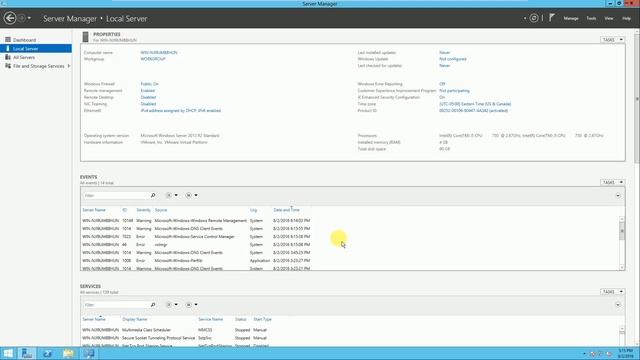Expand the File and Storage Services arrow
This screenshot has height=360, width=640.
tap(69, 66)
